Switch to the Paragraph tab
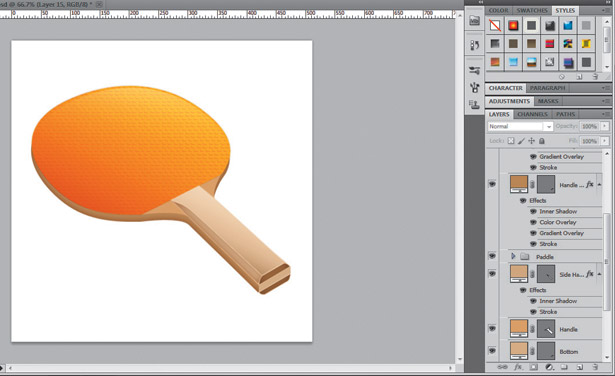Screen dimensions: 615x376 pyautogui.click(x=548, y=88)
